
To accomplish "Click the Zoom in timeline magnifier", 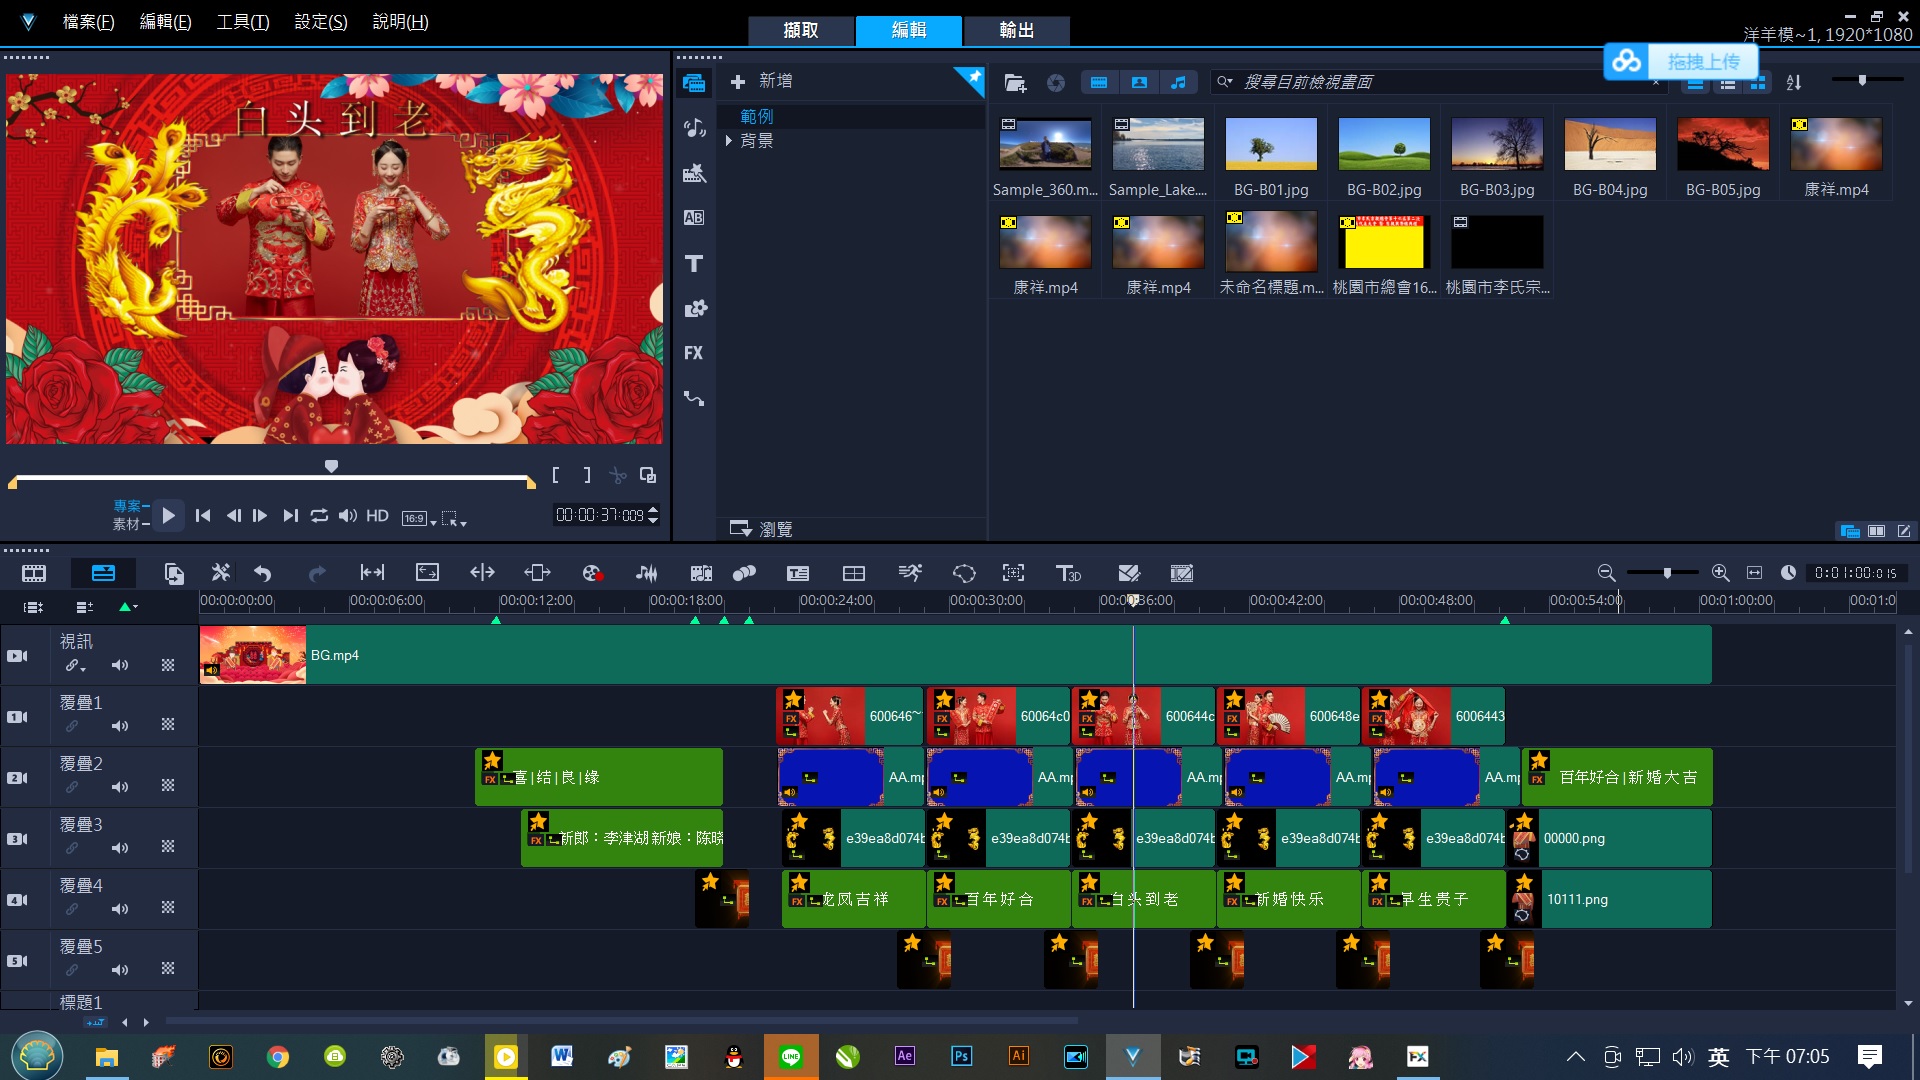I will coord(1720,573).
